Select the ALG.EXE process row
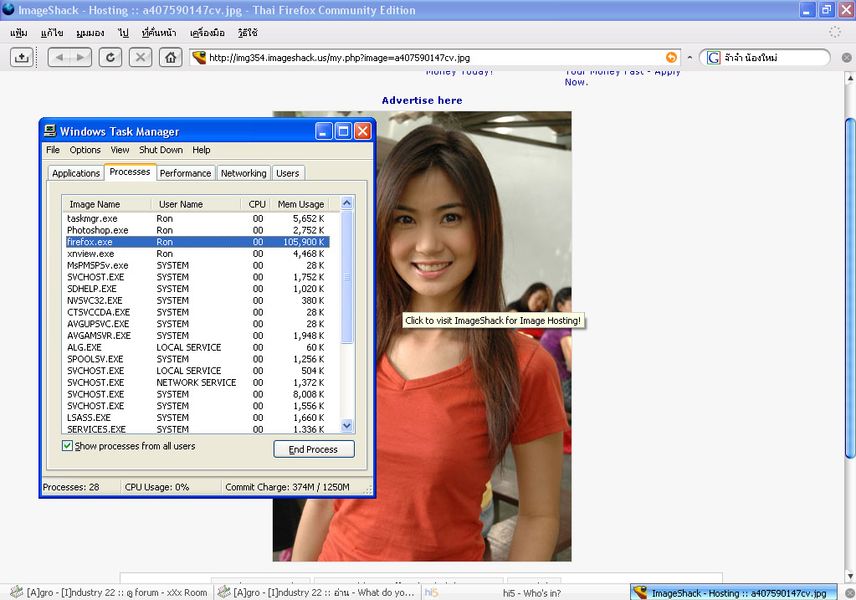The height and width of the screenshot is (600, 856). tap(197, 347)
